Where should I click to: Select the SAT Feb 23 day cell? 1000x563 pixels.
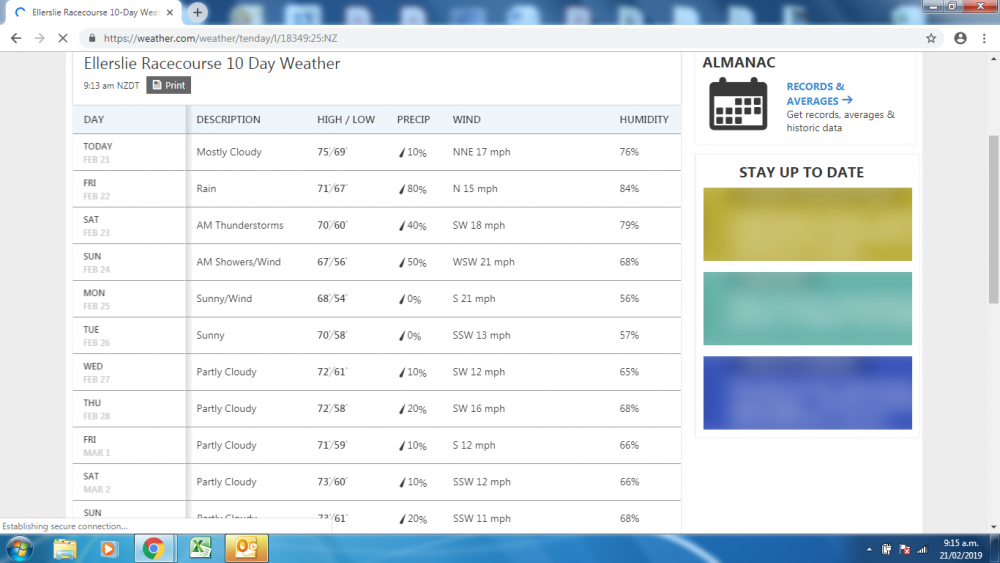coord(129,226)
